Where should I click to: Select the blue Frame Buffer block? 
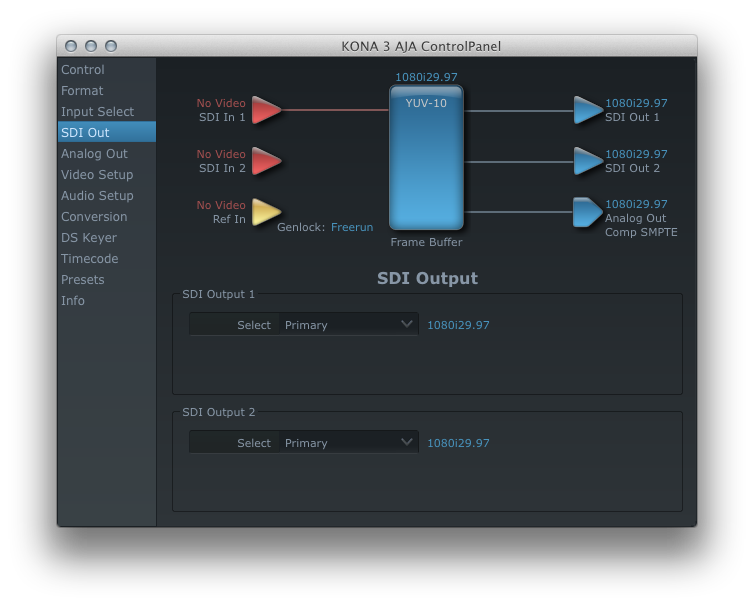(x=426, y=157)
